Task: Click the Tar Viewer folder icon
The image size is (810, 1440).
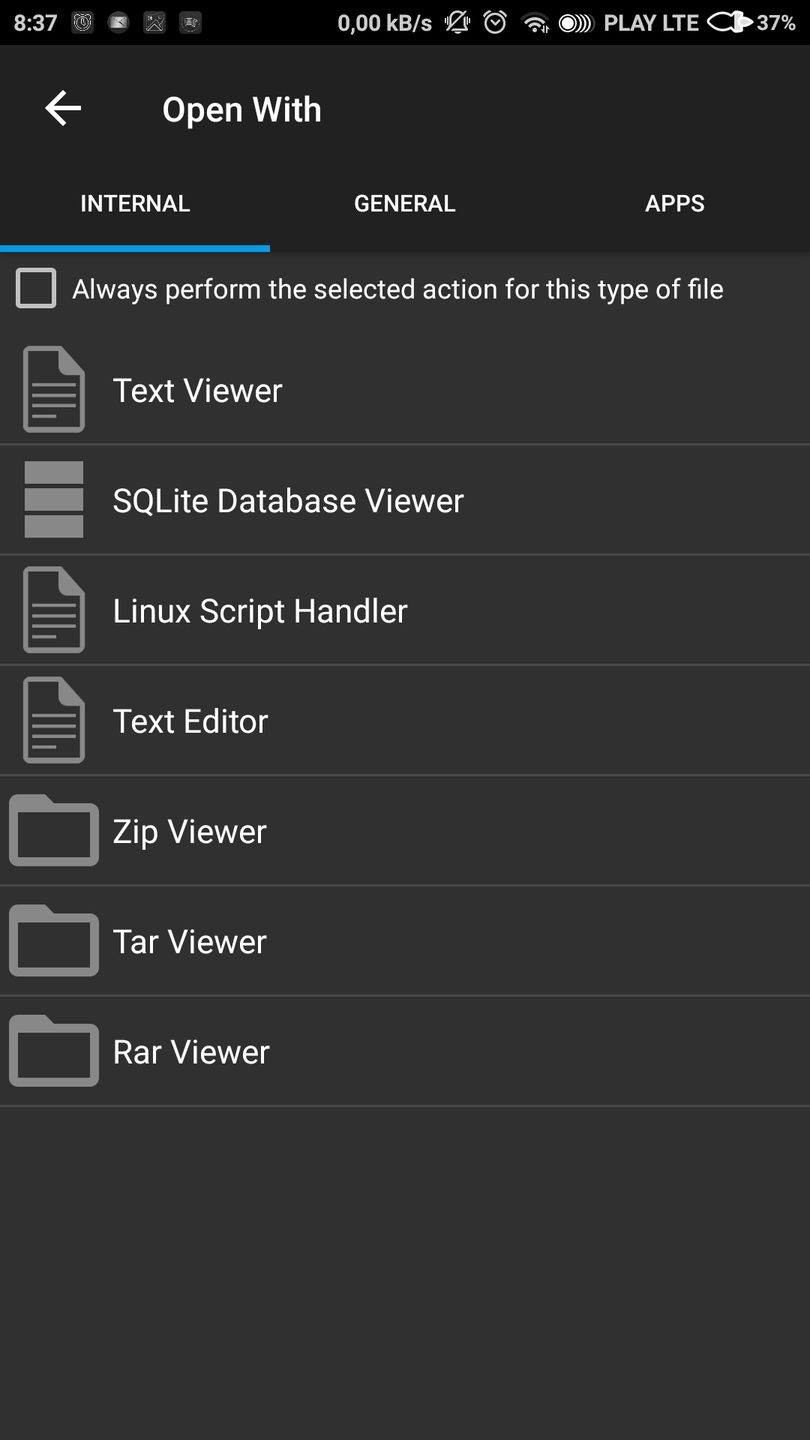Action: click(x=54, y=940)
